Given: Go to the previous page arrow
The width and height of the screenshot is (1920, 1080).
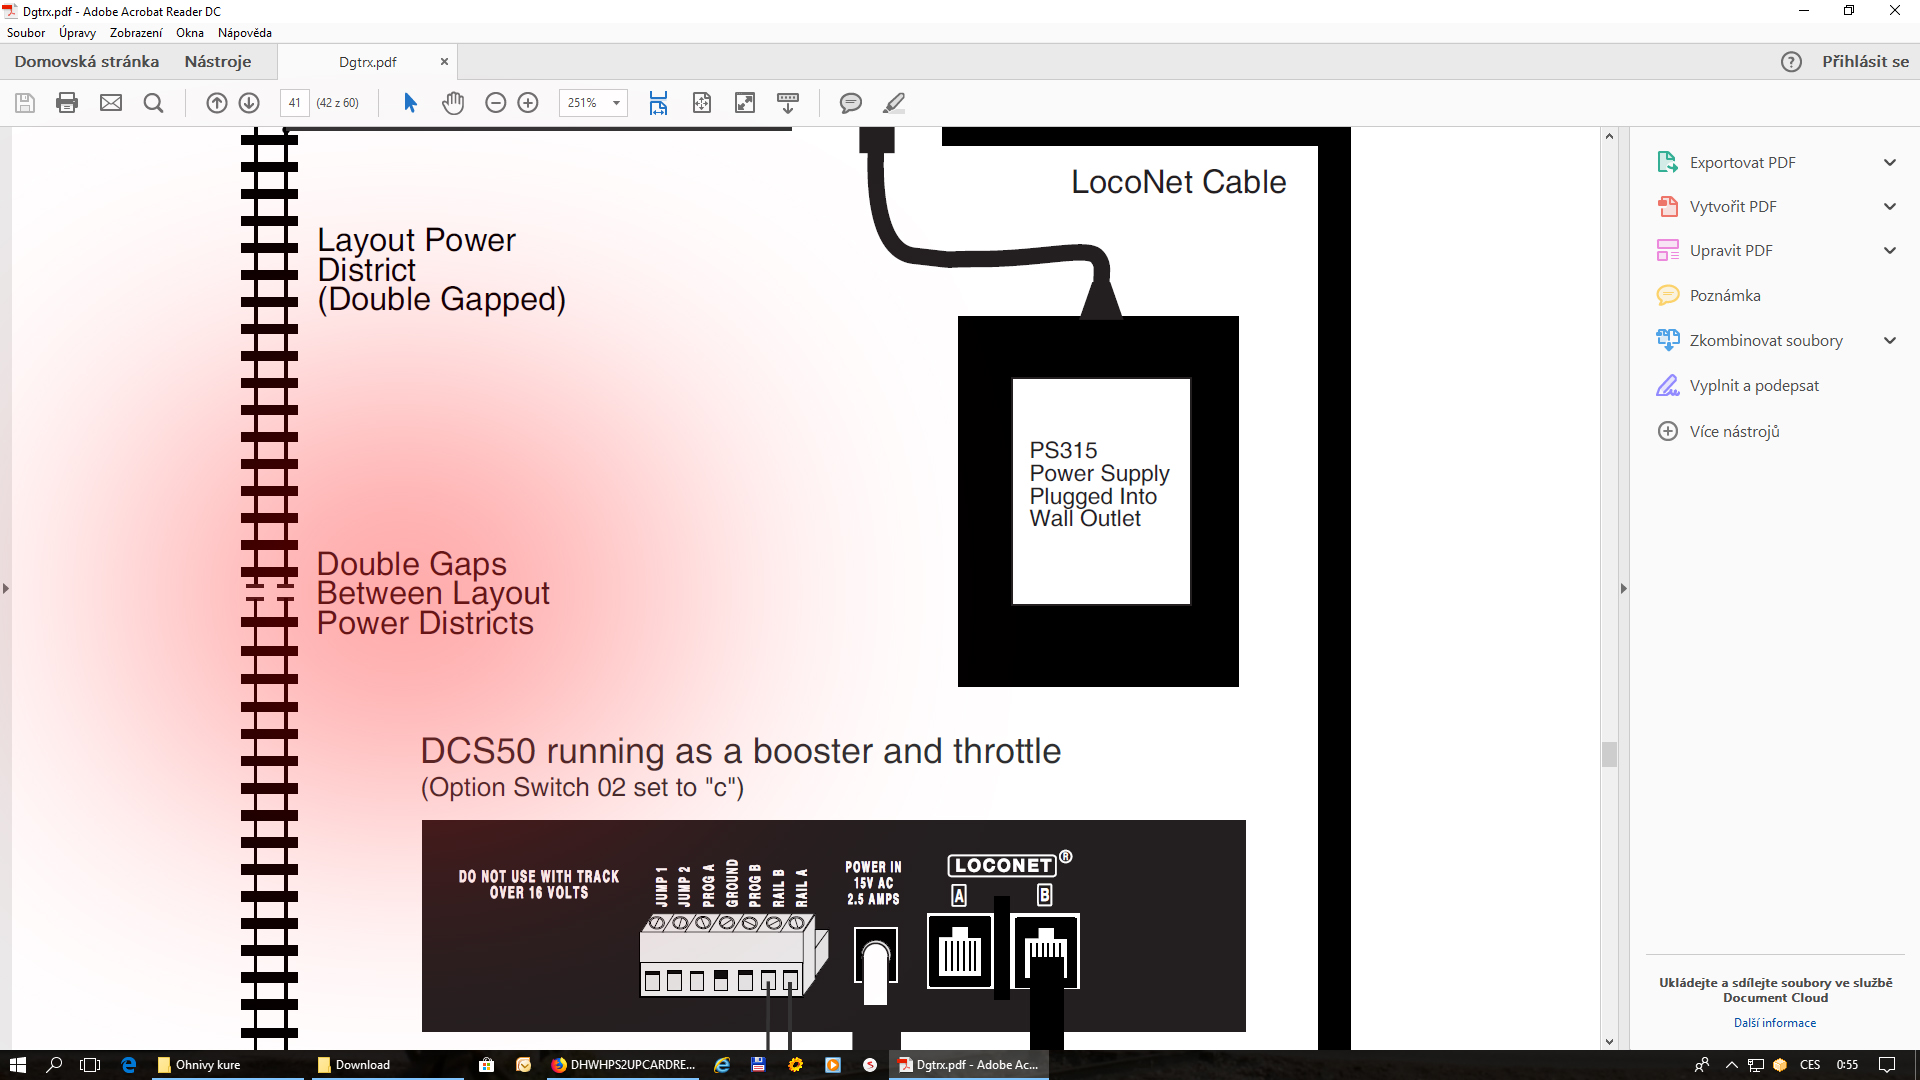Looking at the screenshot, I should point(216,103).
